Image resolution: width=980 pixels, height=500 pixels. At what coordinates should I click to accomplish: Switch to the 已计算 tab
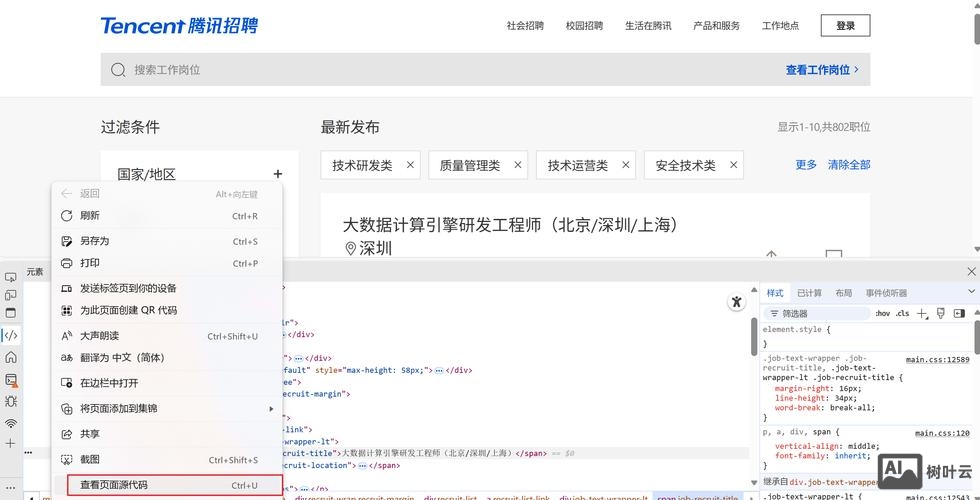tap(809, 293)
